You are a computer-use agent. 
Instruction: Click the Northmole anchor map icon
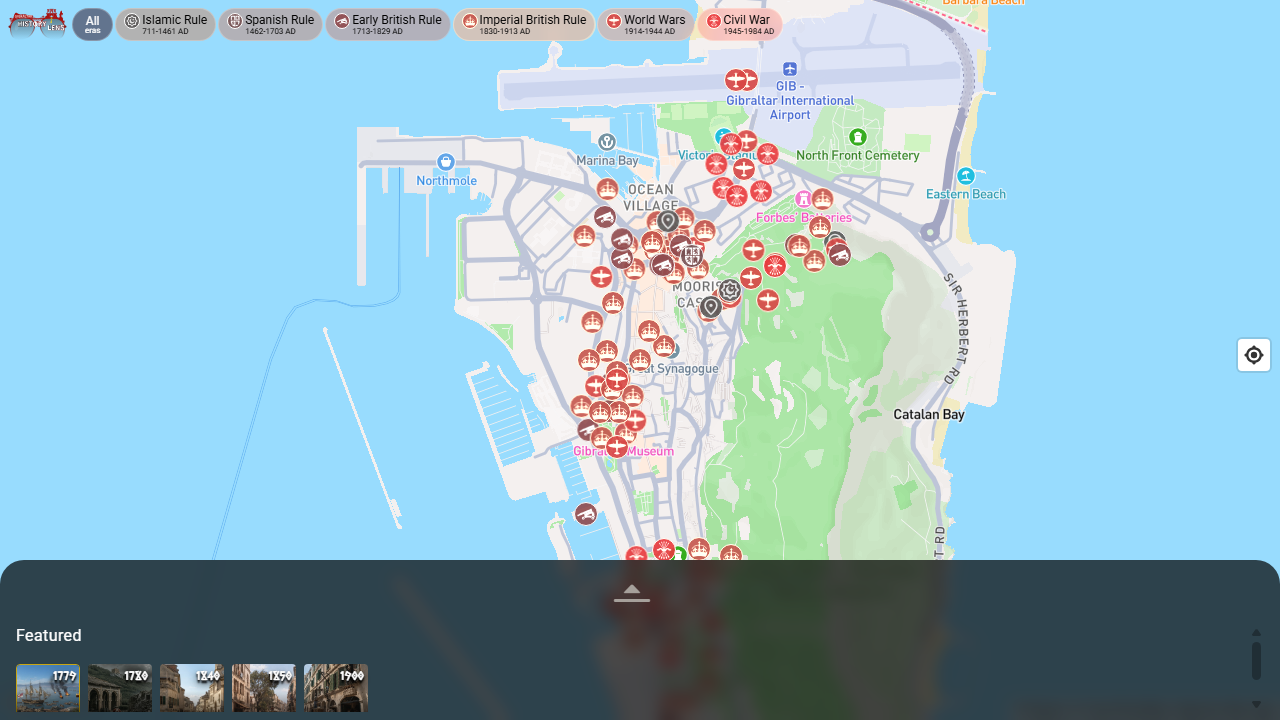click(446, 162)
